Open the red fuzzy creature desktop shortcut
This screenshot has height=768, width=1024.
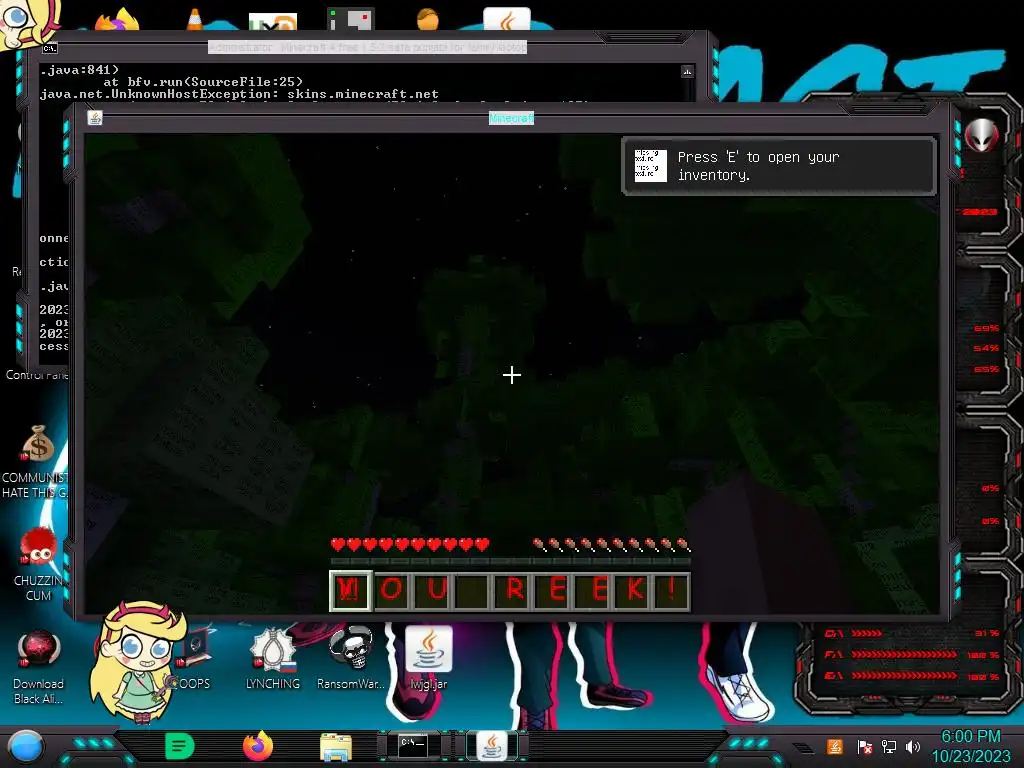point(39,564)
